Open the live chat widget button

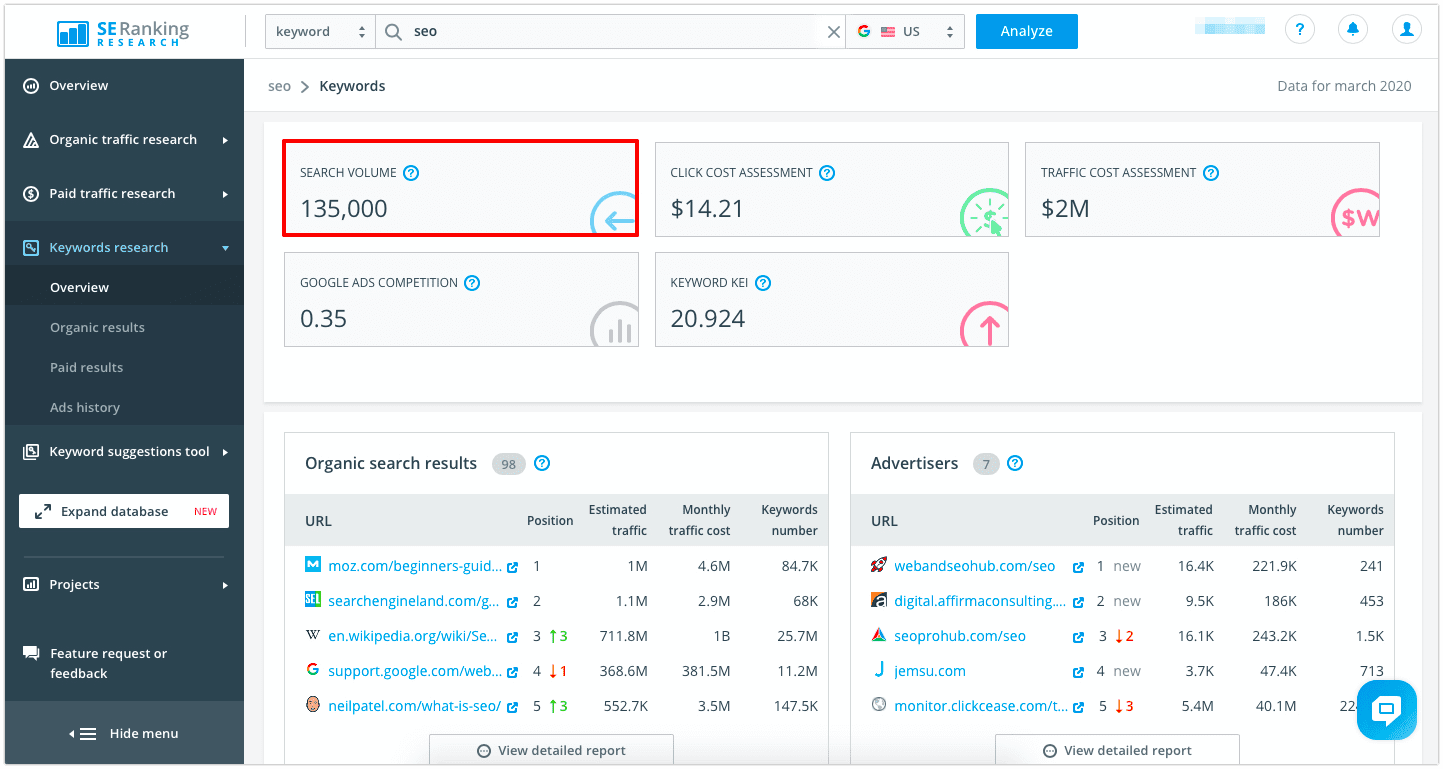1387,709
